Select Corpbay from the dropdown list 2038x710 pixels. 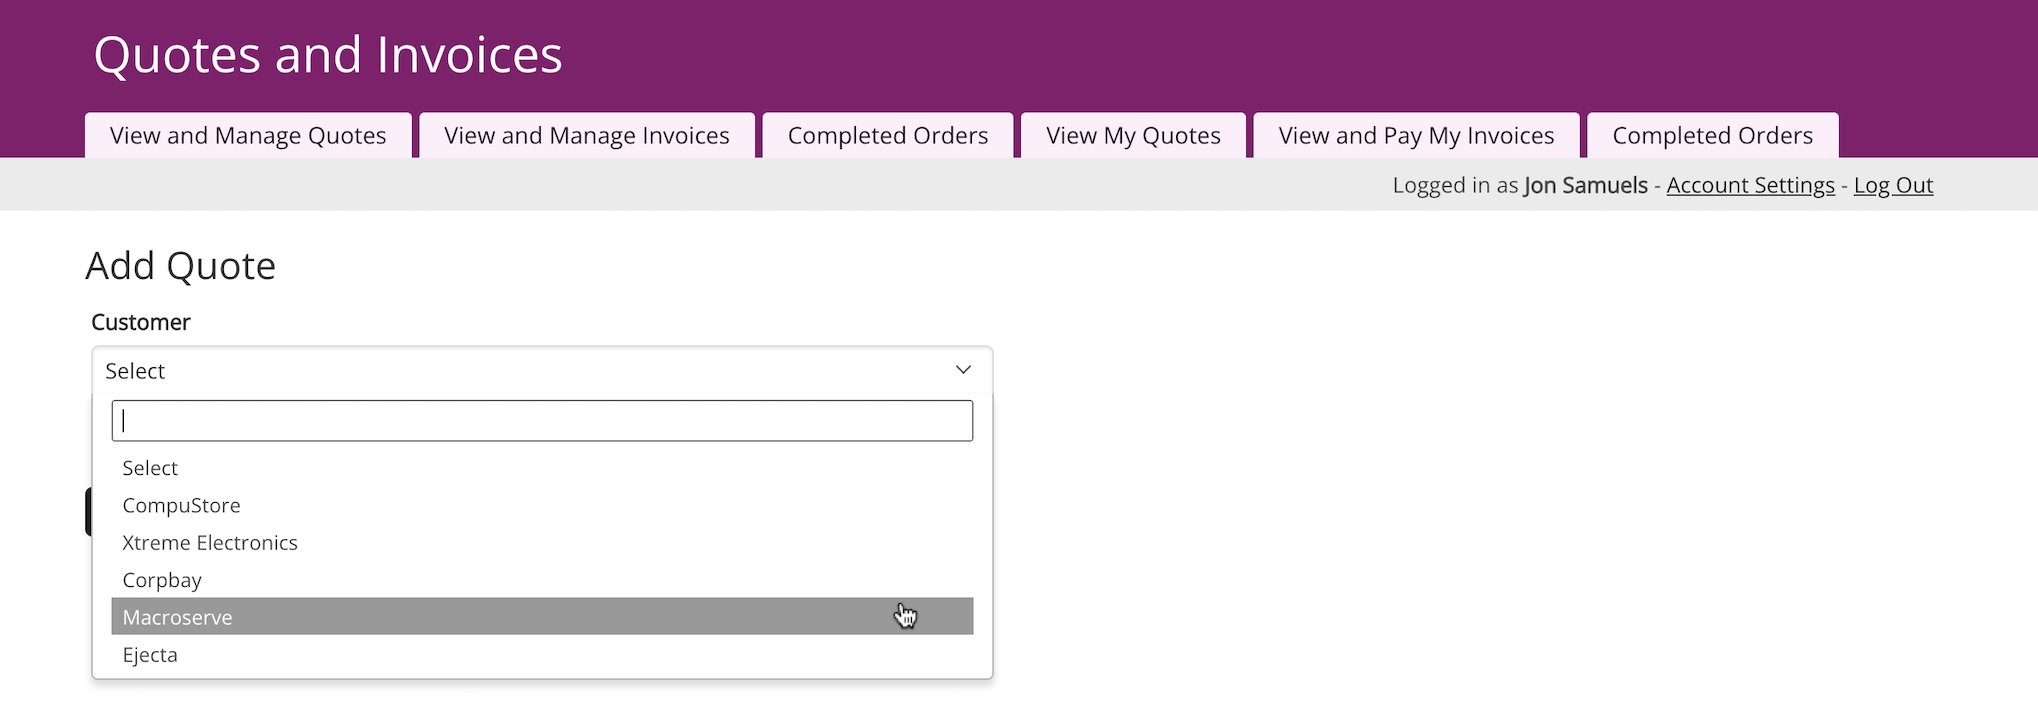pos(542,580)
